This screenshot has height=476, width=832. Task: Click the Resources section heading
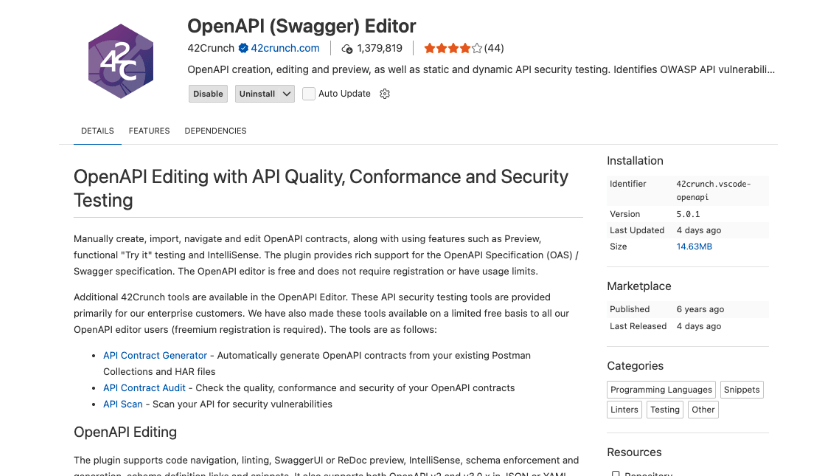click(x=634, y=453)
